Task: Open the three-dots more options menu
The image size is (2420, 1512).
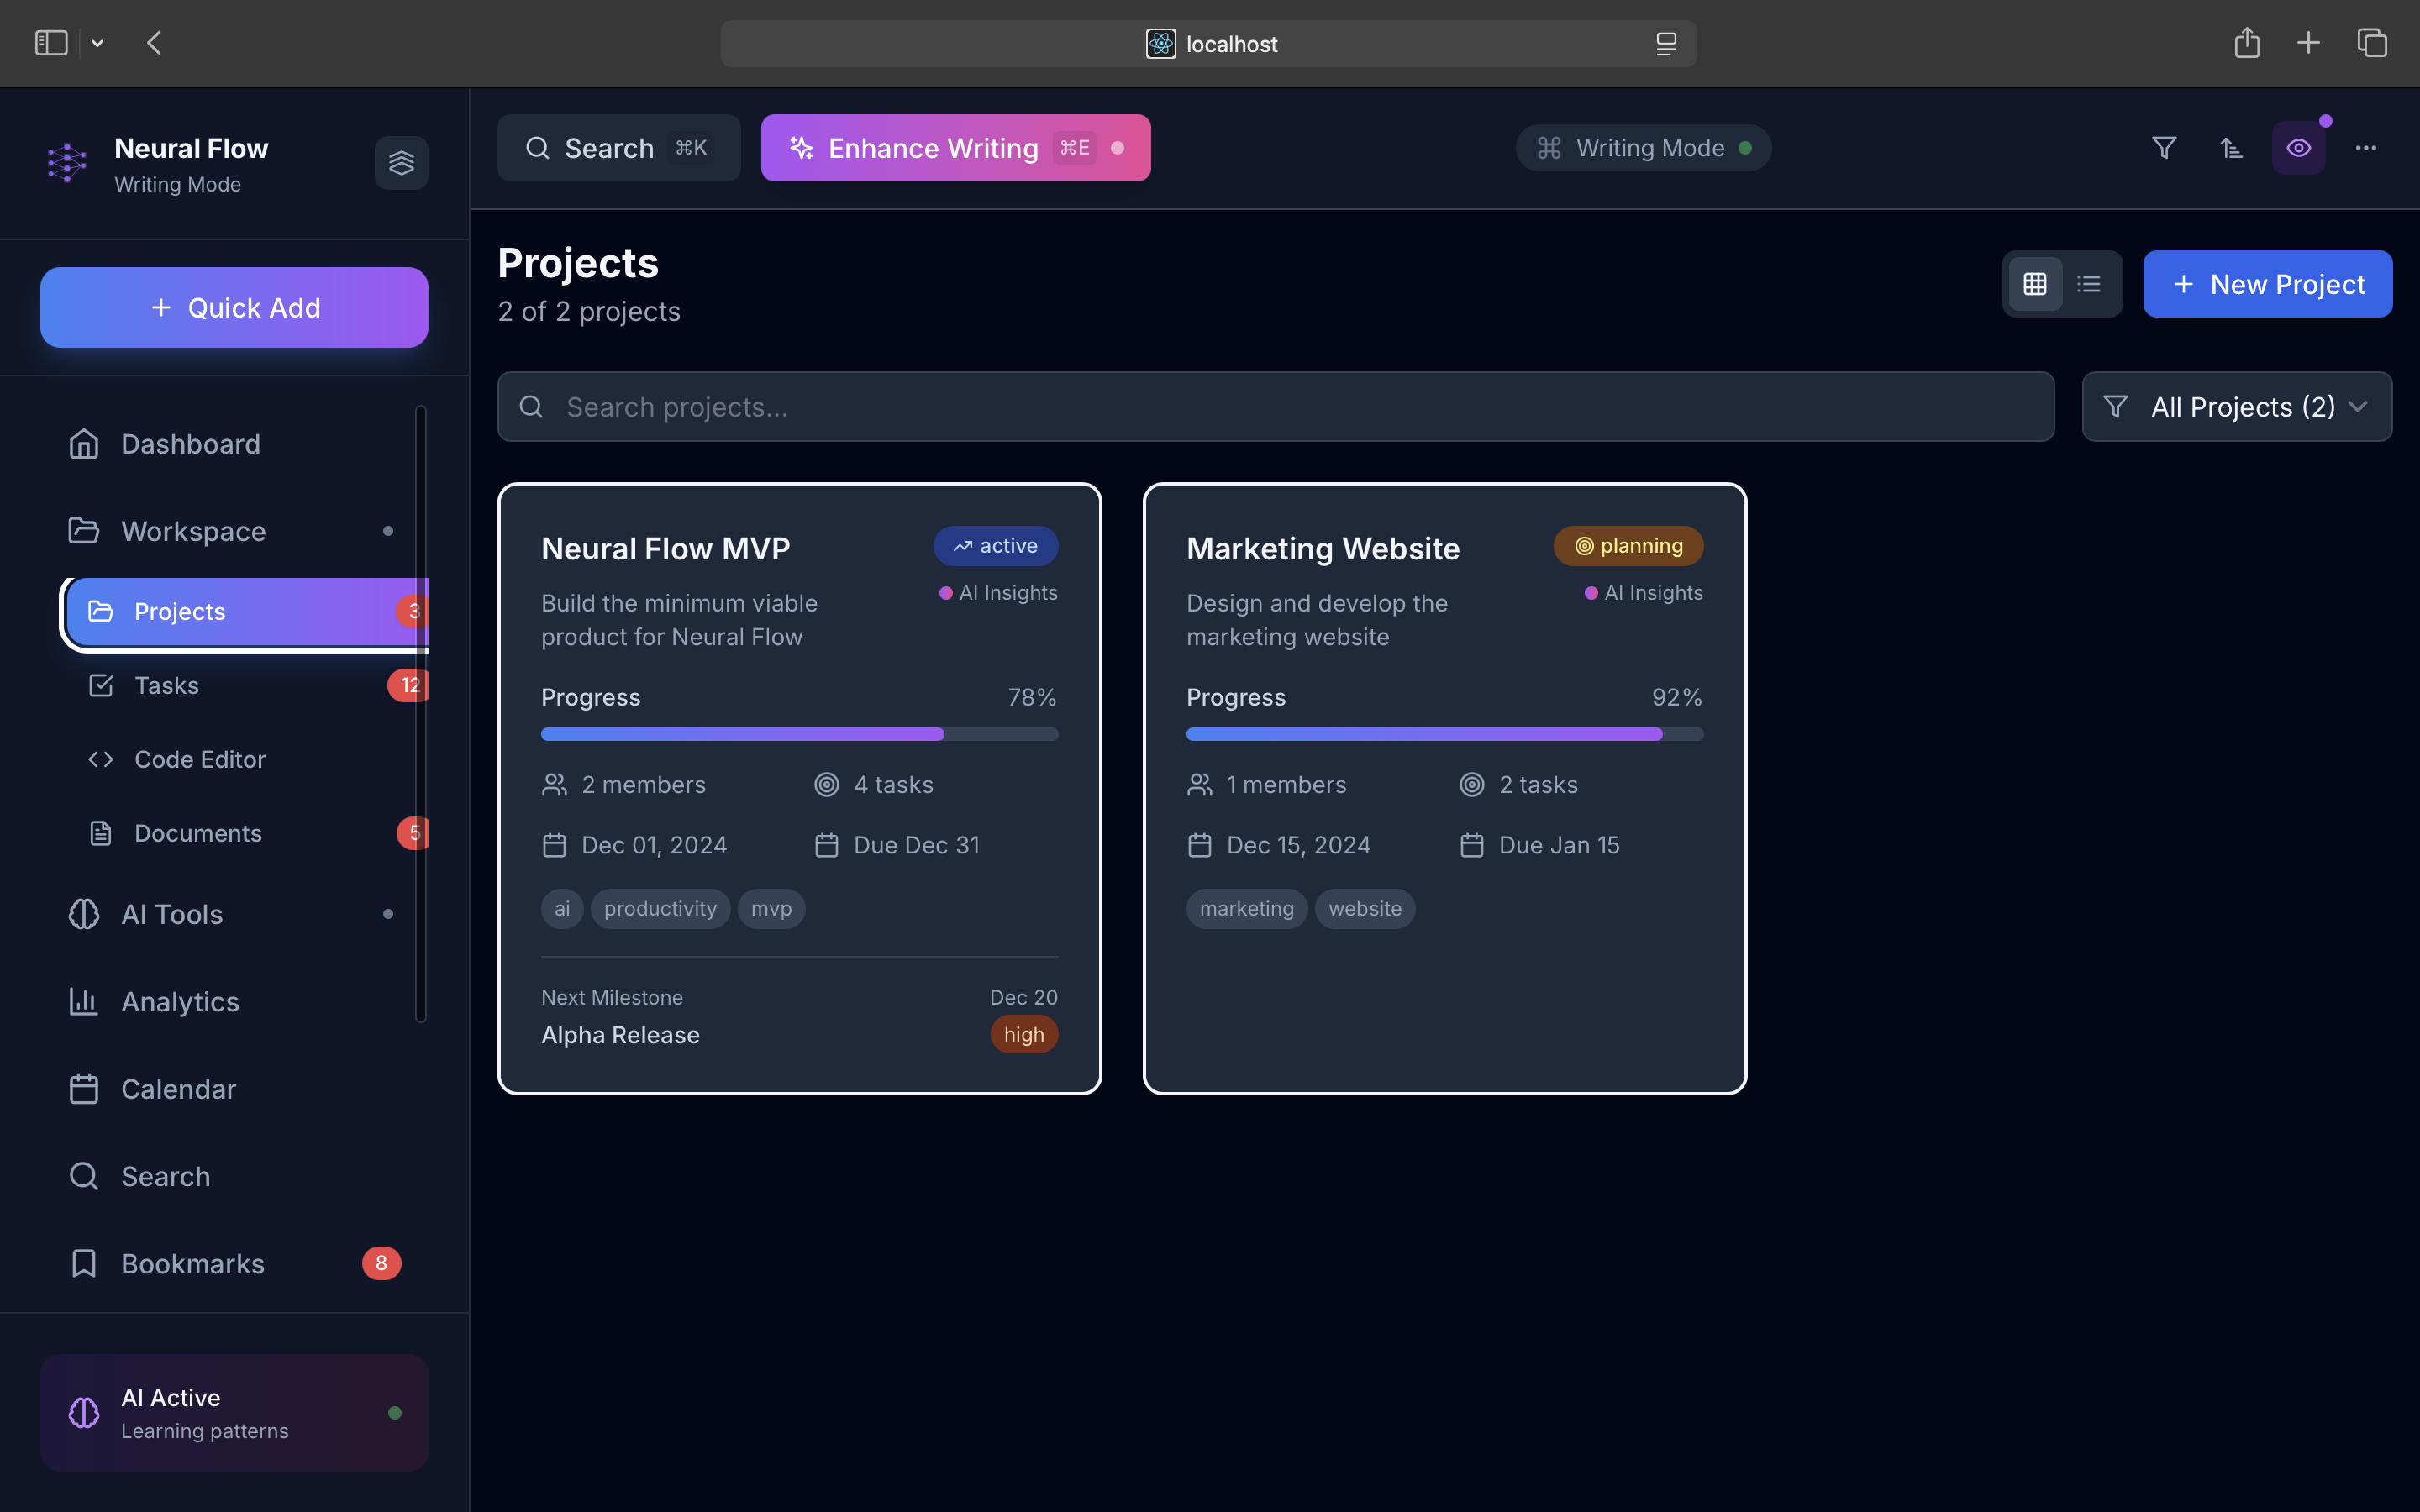Action: click(x=2365, y=148)
